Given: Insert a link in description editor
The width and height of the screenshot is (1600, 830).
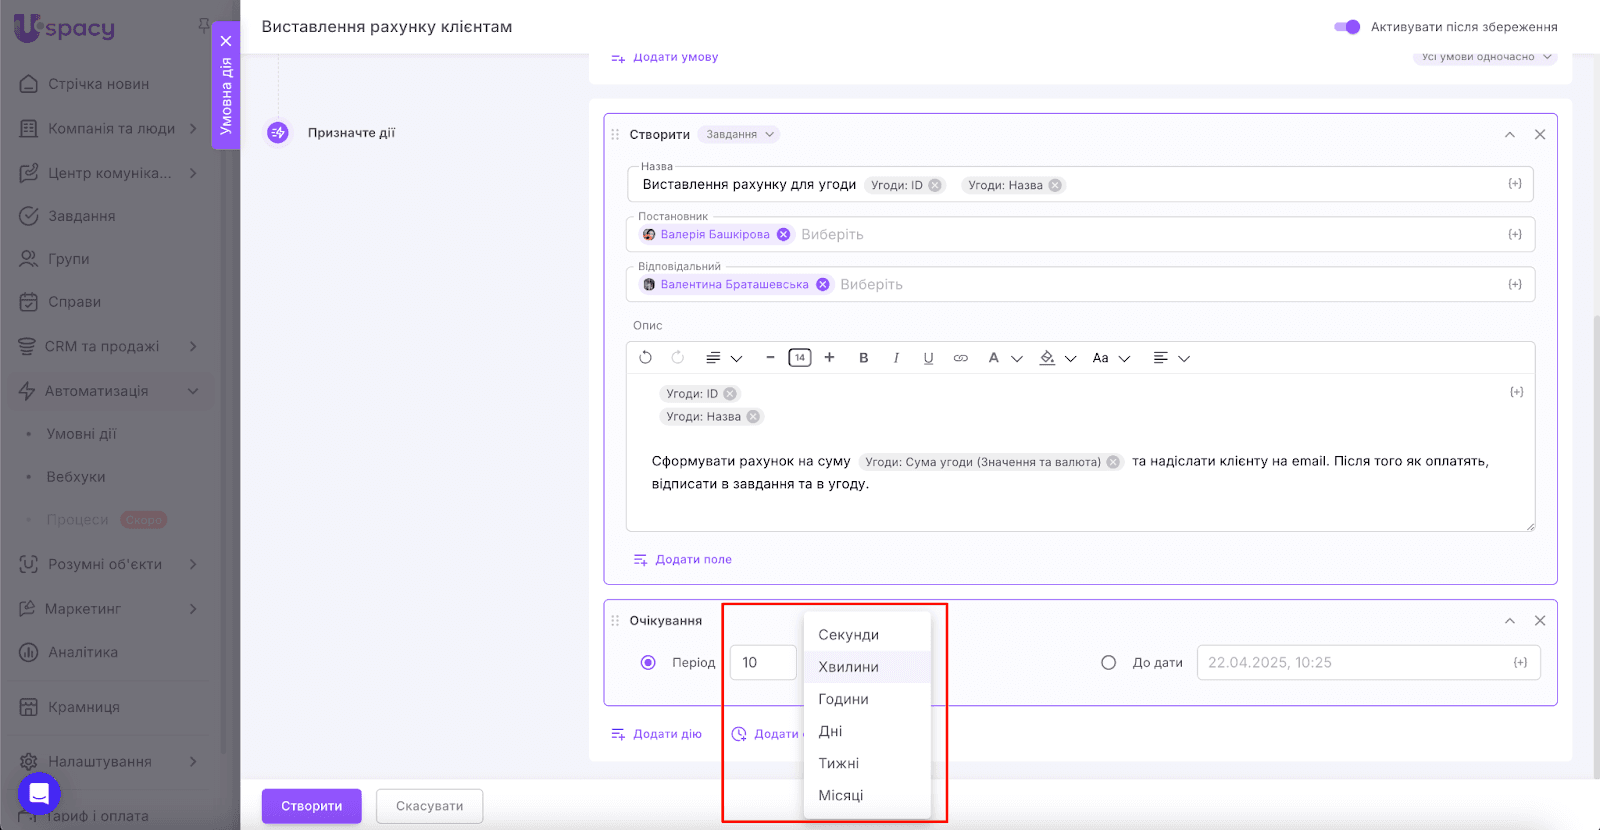Looking at the screenshot, I should coord(960,358).
